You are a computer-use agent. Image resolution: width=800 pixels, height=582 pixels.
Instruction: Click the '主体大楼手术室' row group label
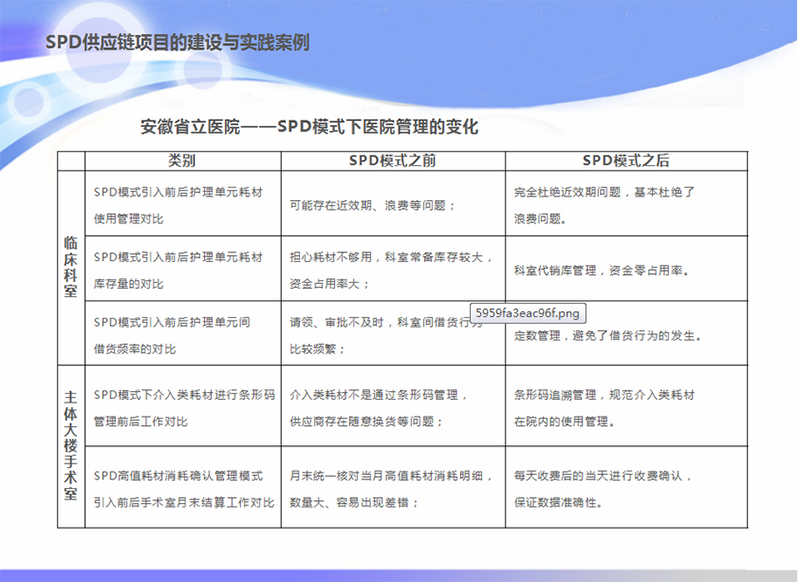[x=70, y=446]
